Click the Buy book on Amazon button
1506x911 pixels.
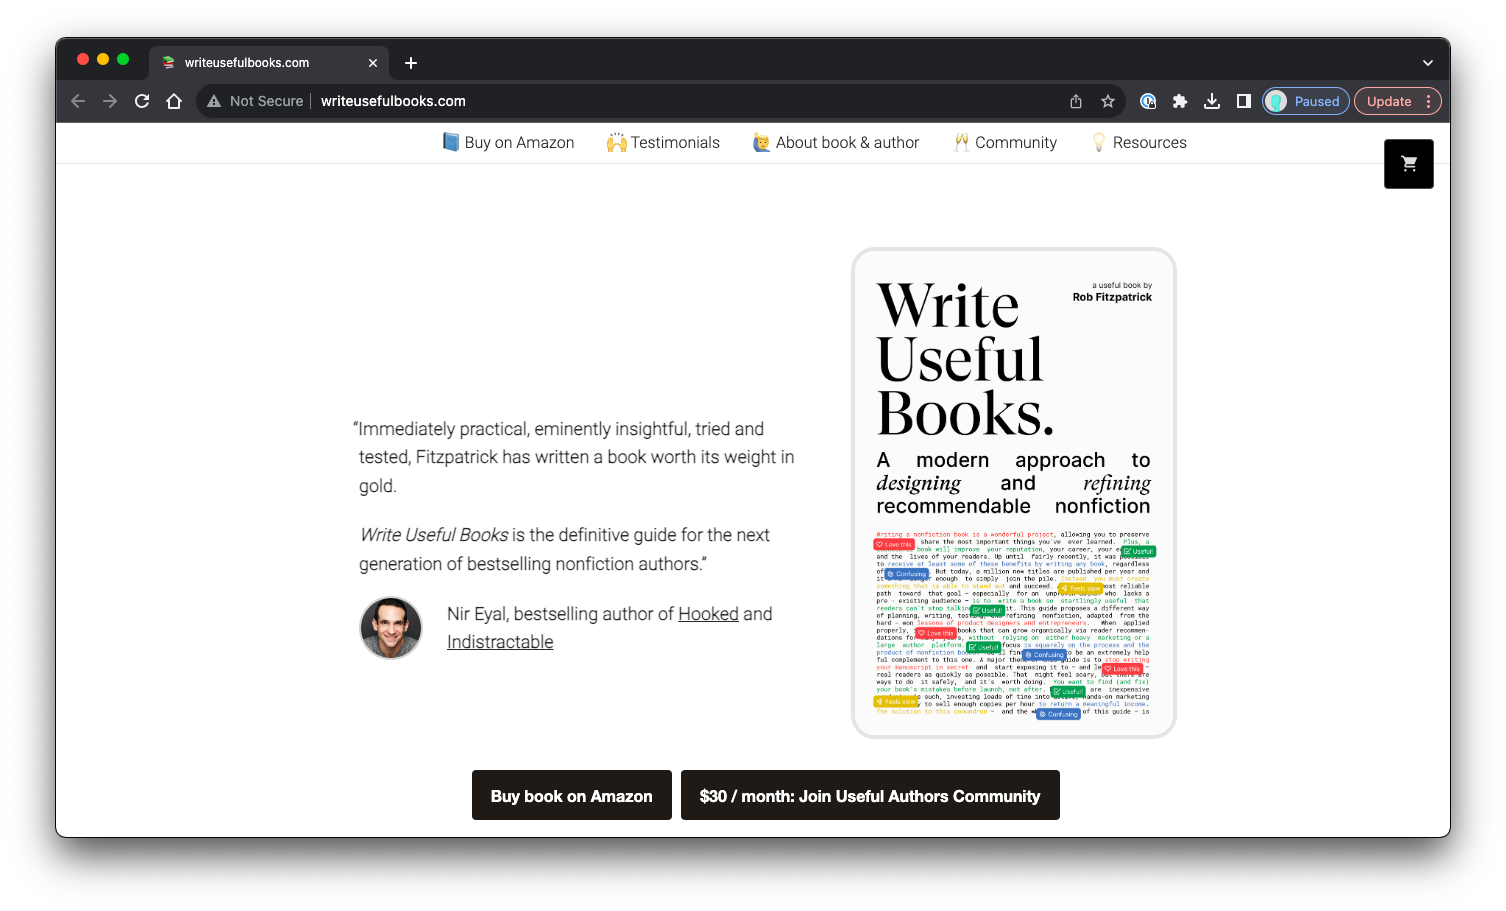(571, 795)
